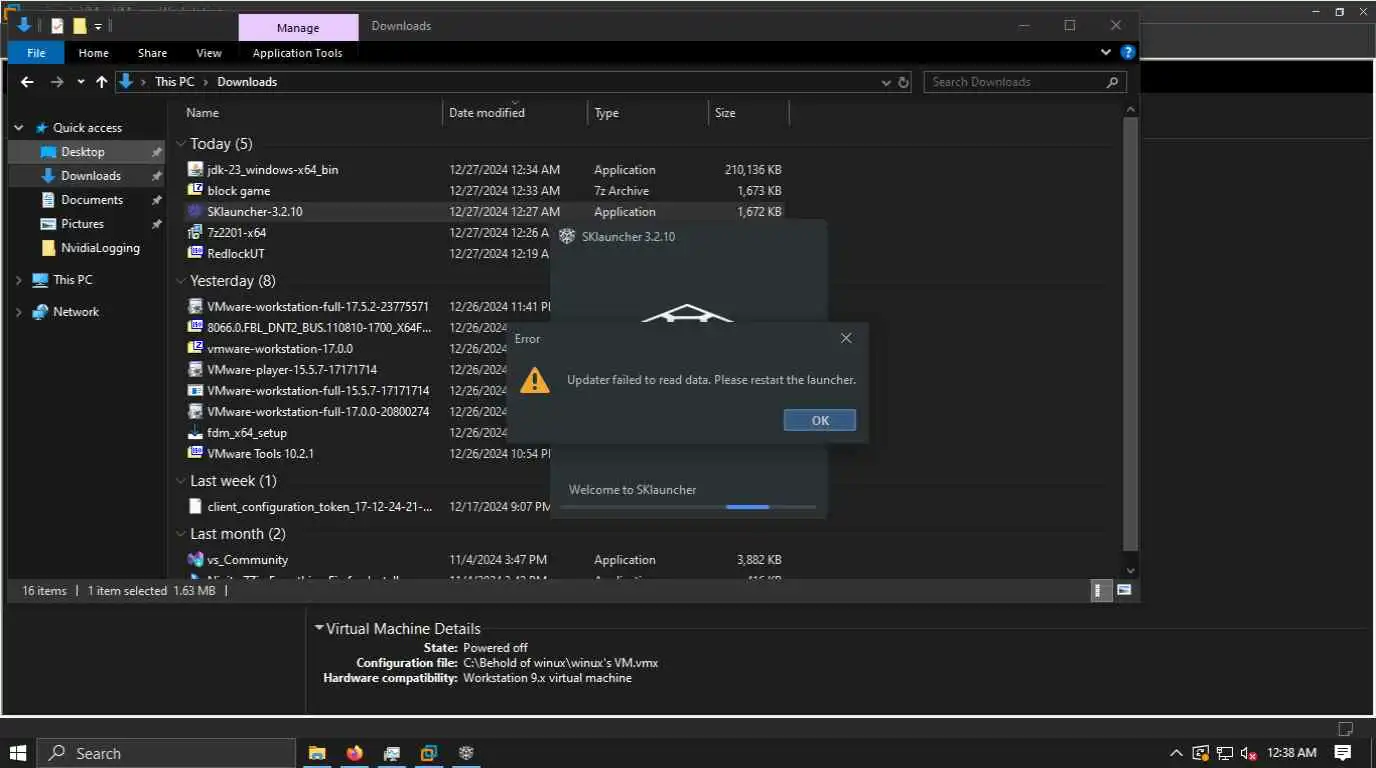Close the Error dialog with X

(x=846, y=339)
